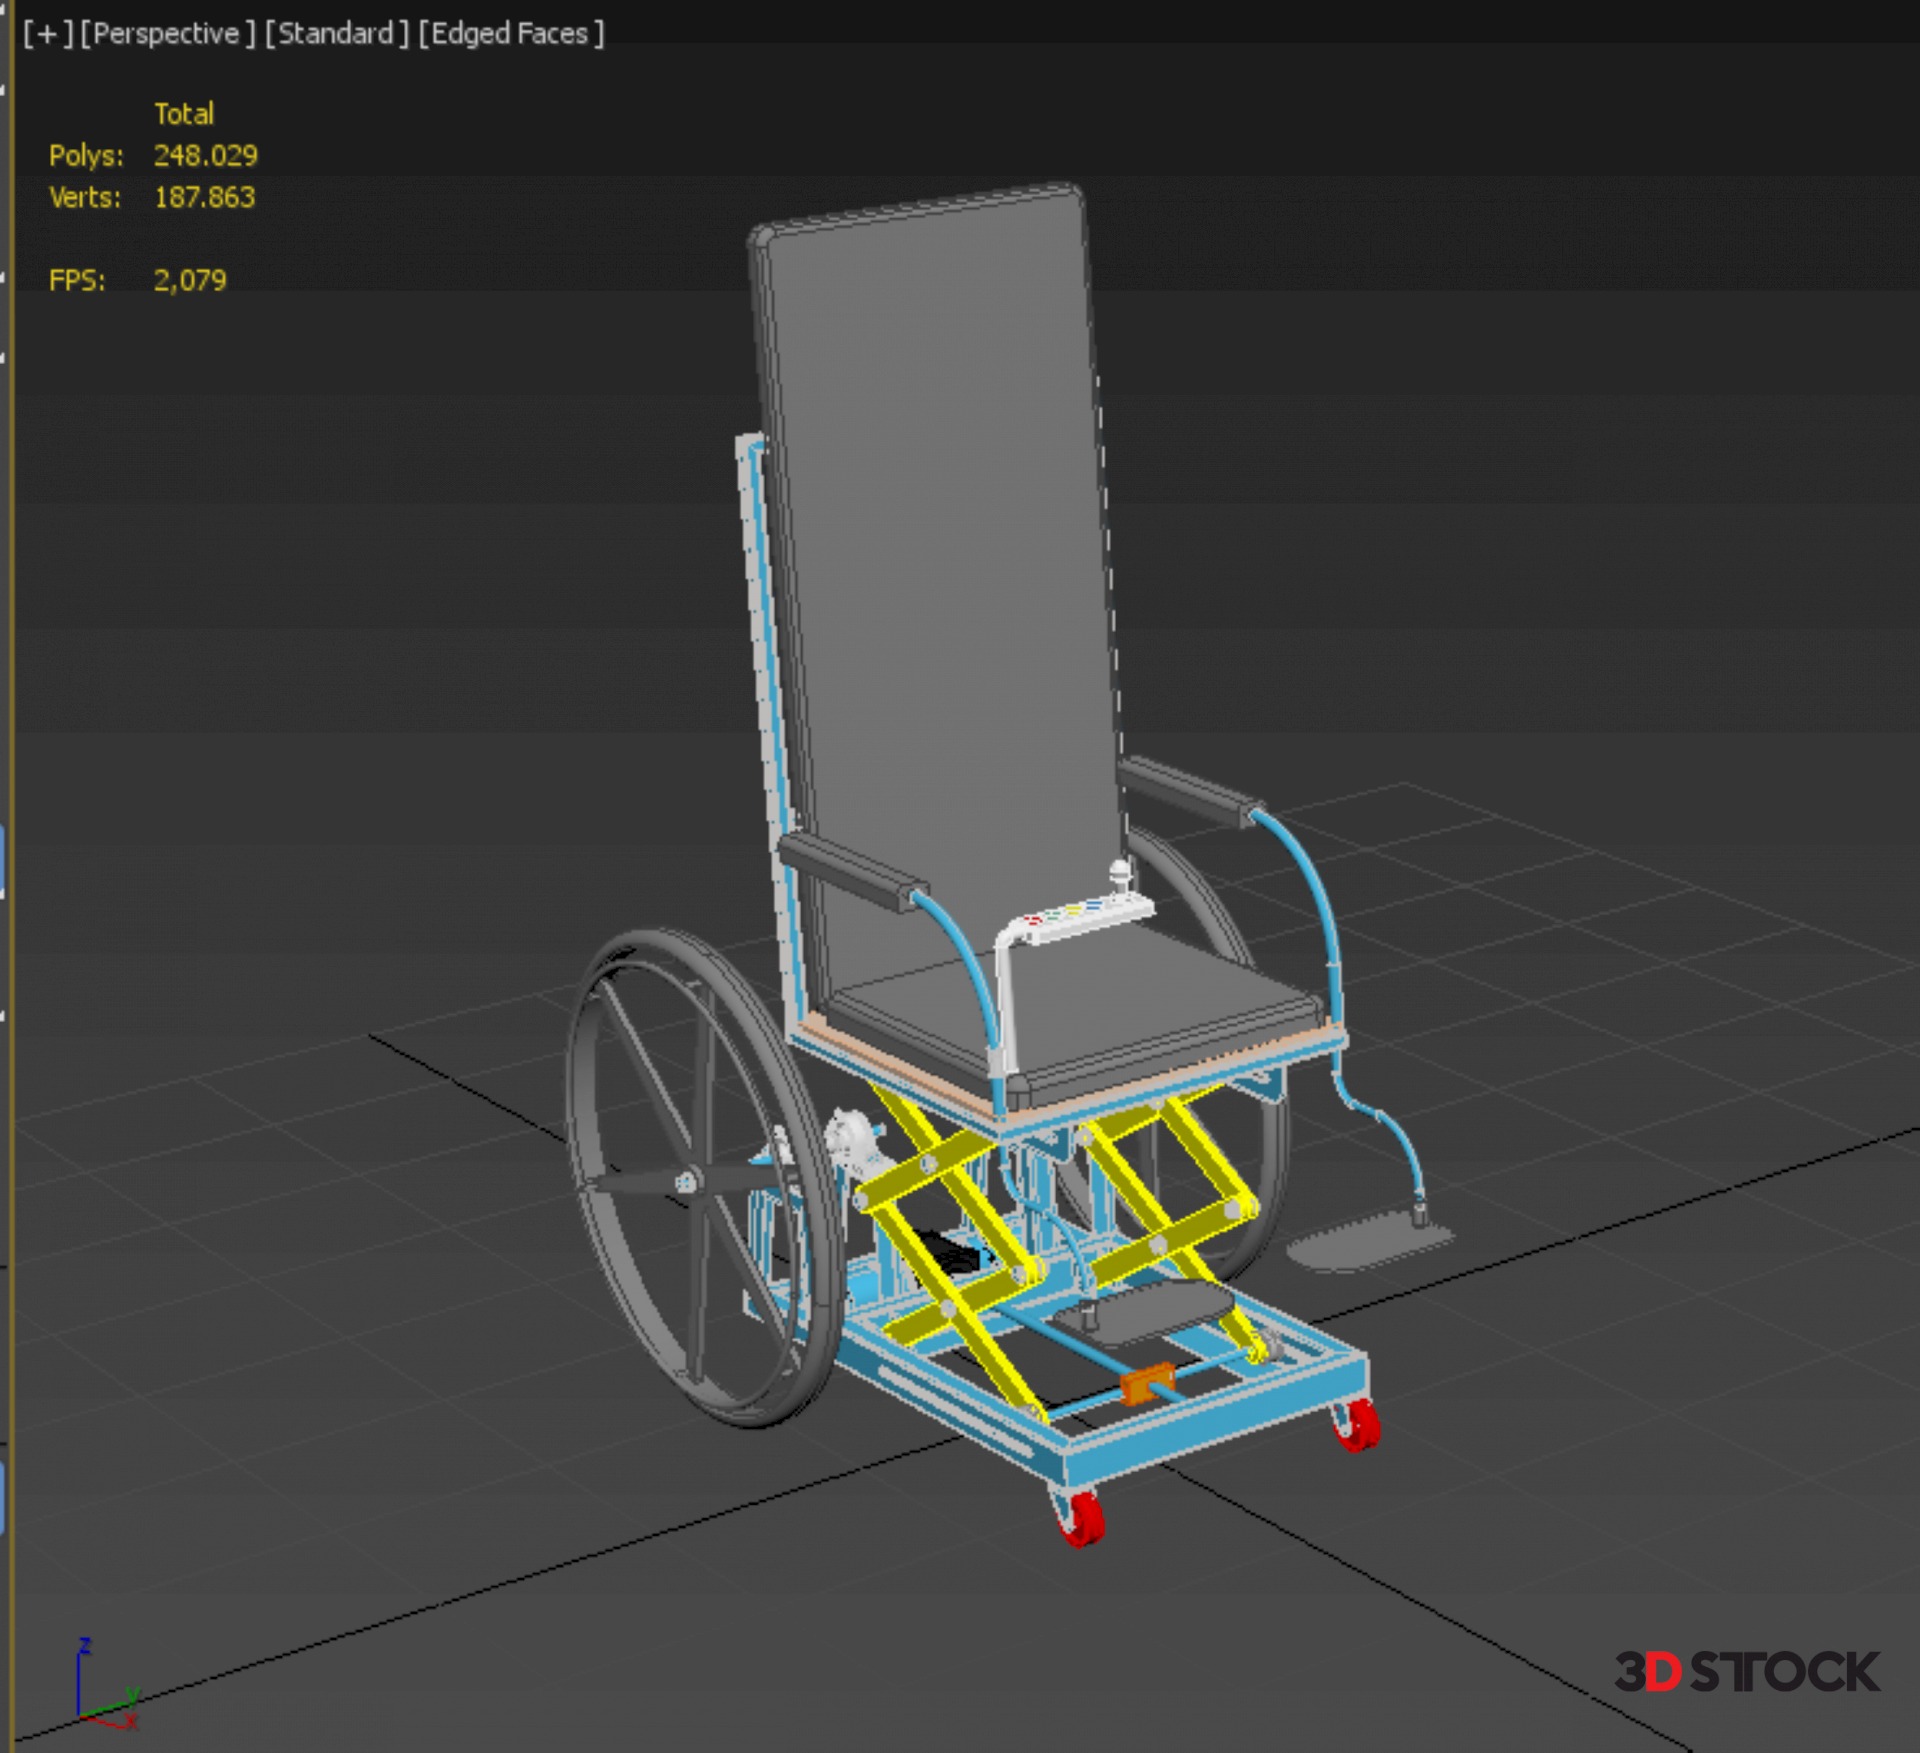Select the white gear motor near the wheel
Screen dimensions: 1920x1753
coord(850,1138)
